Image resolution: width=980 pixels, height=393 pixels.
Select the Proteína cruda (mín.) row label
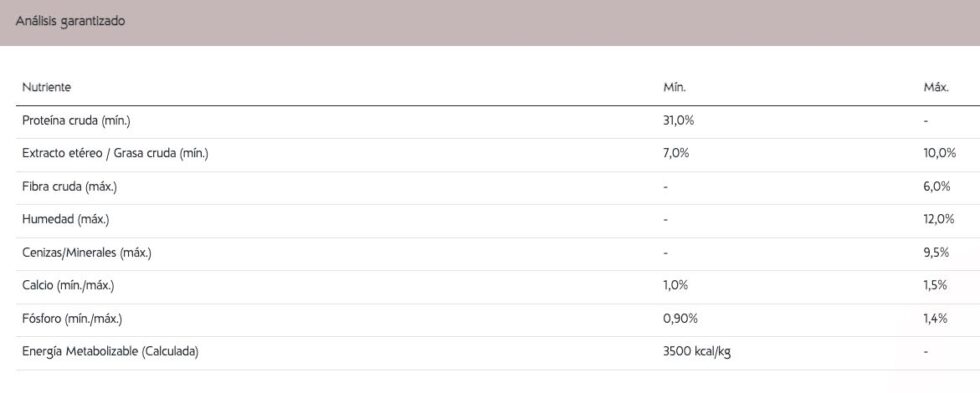tap(76, 121)
